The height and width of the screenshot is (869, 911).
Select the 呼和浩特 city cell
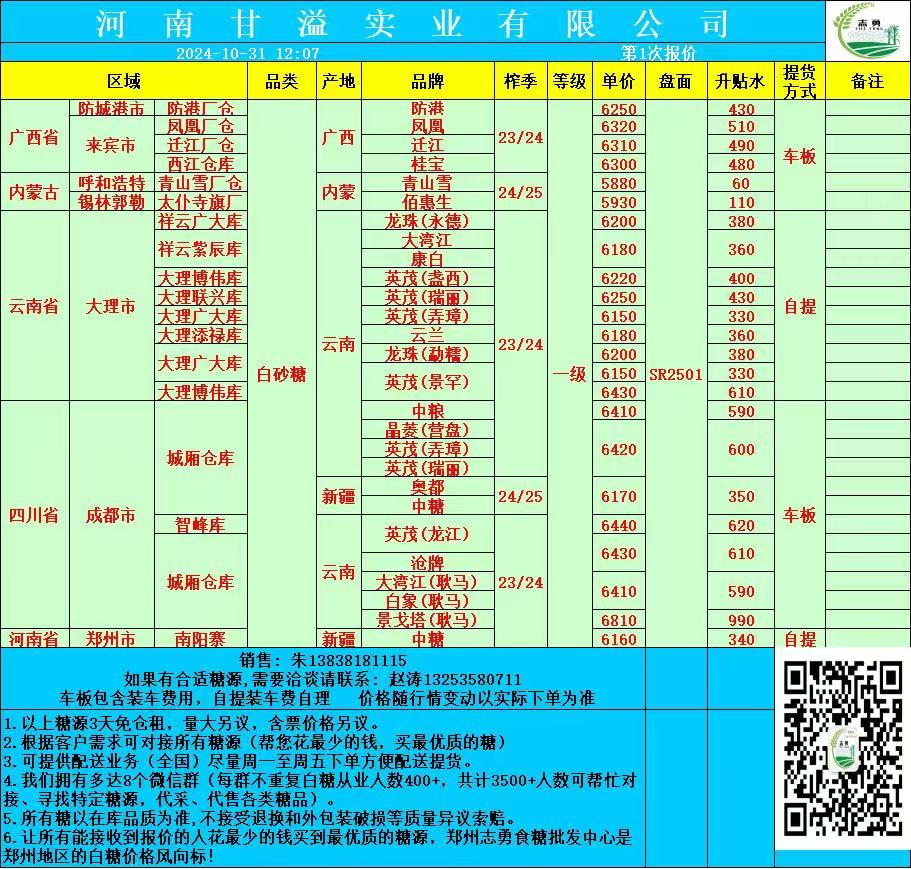click(x=112, y=183)
